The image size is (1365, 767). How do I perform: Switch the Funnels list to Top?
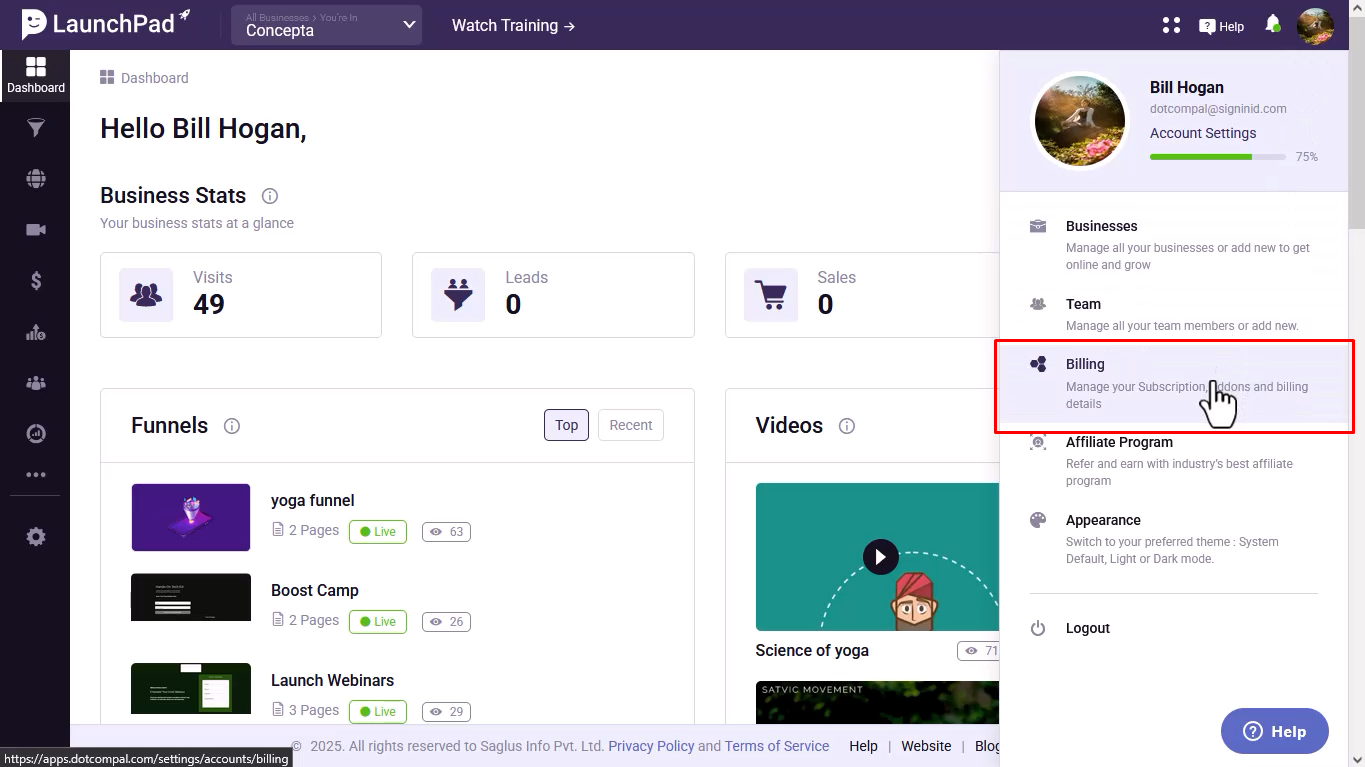click(x=566, y=425)
